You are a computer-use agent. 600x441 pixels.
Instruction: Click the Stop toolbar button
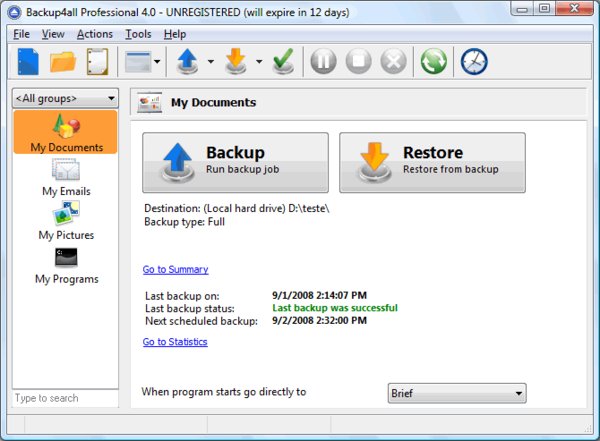pos(359,61)
